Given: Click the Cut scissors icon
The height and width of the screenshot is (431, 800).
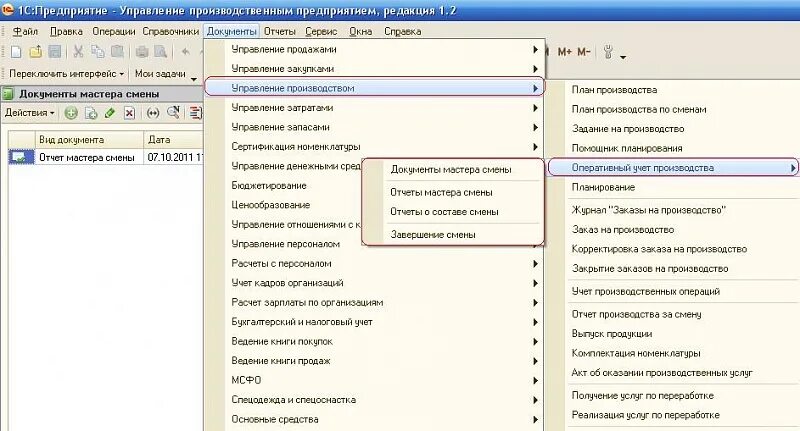Looking at the screenshot, I should point(78,52).
